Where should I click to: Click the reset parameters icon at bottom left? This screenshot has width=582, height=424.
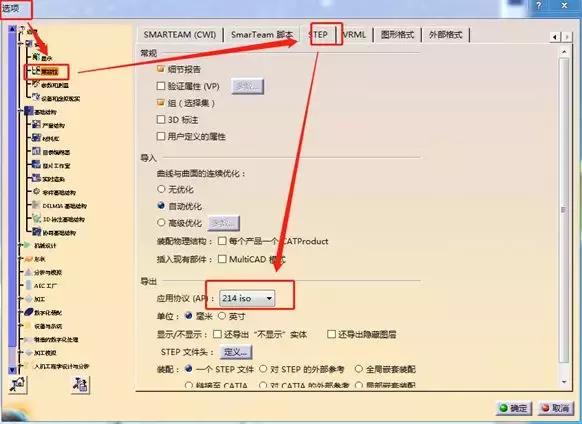pos(17,384)
